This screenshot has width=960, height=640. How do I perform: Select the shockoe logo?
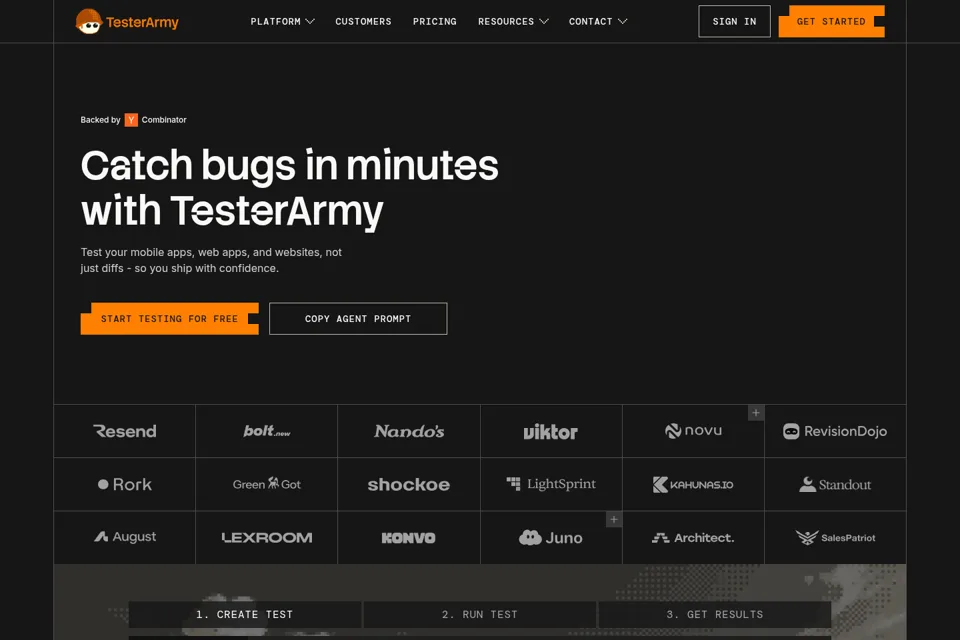(409, 484)
